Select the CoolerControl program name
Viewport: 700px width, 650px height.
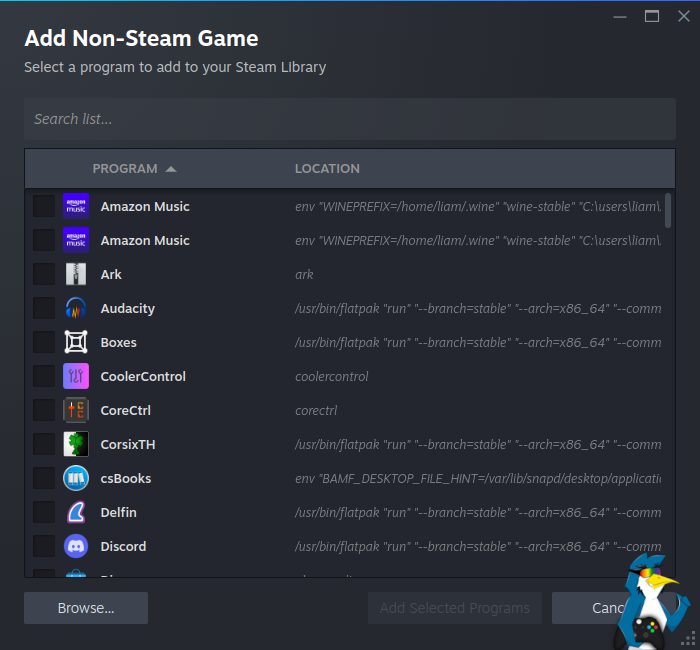143,376
